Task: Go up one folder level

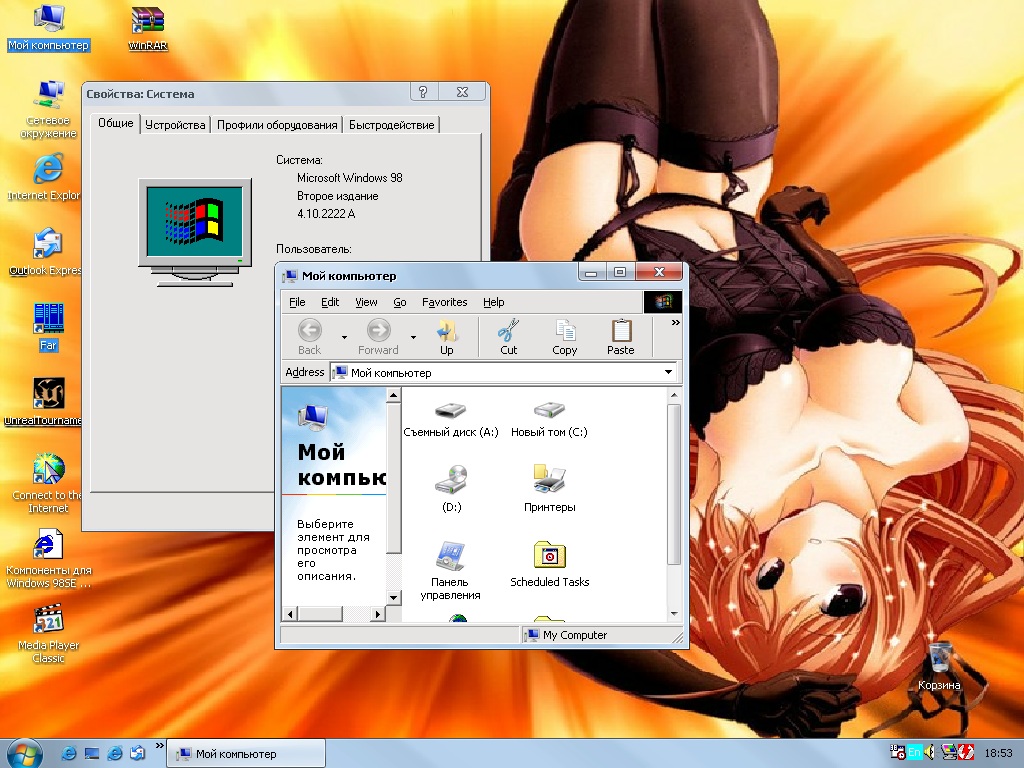Action: coord(446,336)
